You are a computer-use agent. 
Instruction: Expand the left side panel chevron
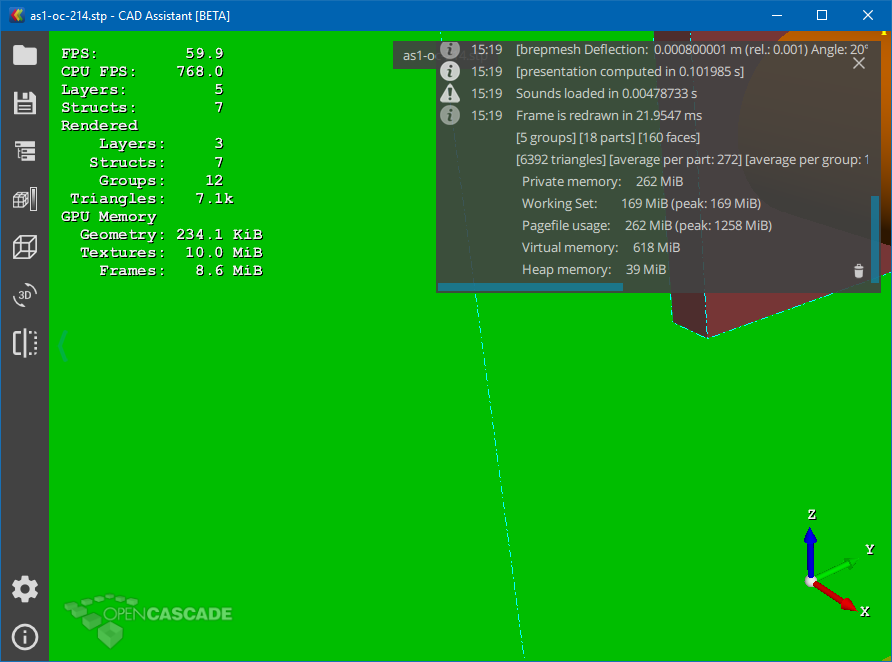[x=63, y=346]
